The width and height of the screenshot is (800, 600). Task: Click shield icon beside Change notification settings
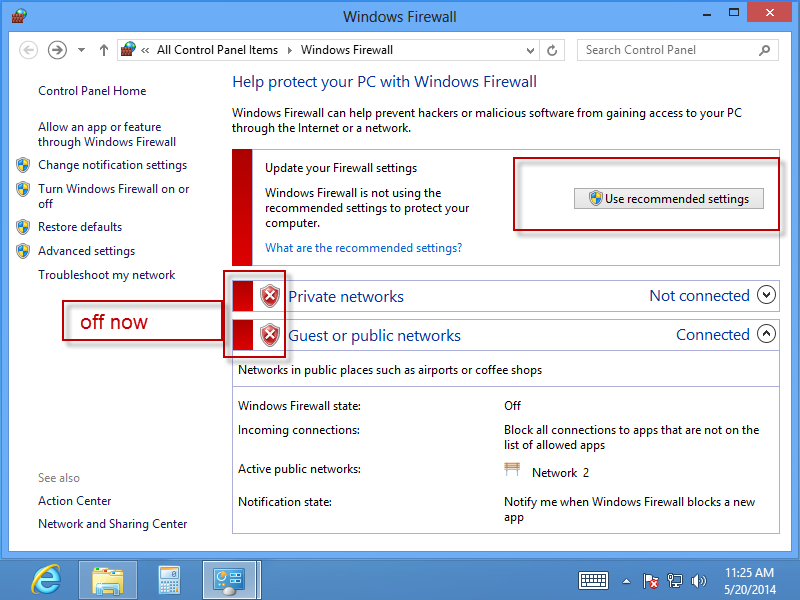(x=23, y=165)
